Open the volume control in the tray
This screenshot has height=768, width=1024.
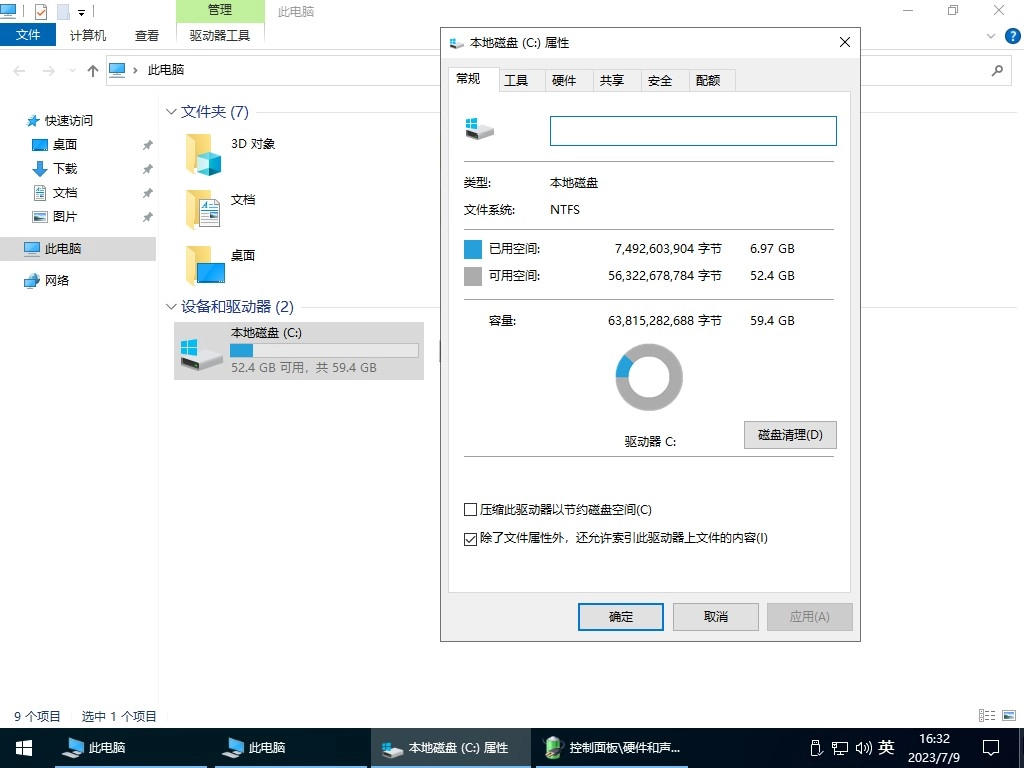tap(864, 747)
